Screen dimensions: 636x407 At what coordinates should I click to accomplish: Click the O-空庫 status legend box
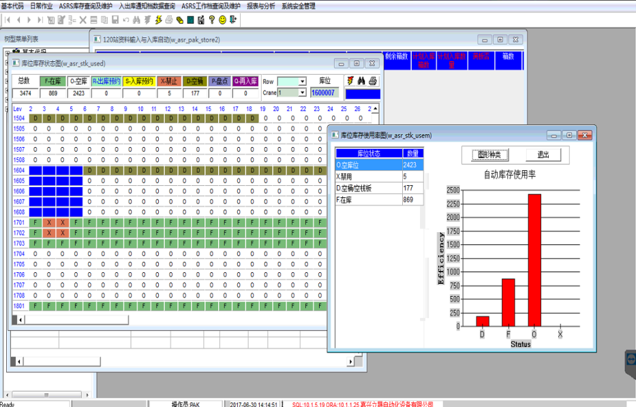[x=79, y=81]
